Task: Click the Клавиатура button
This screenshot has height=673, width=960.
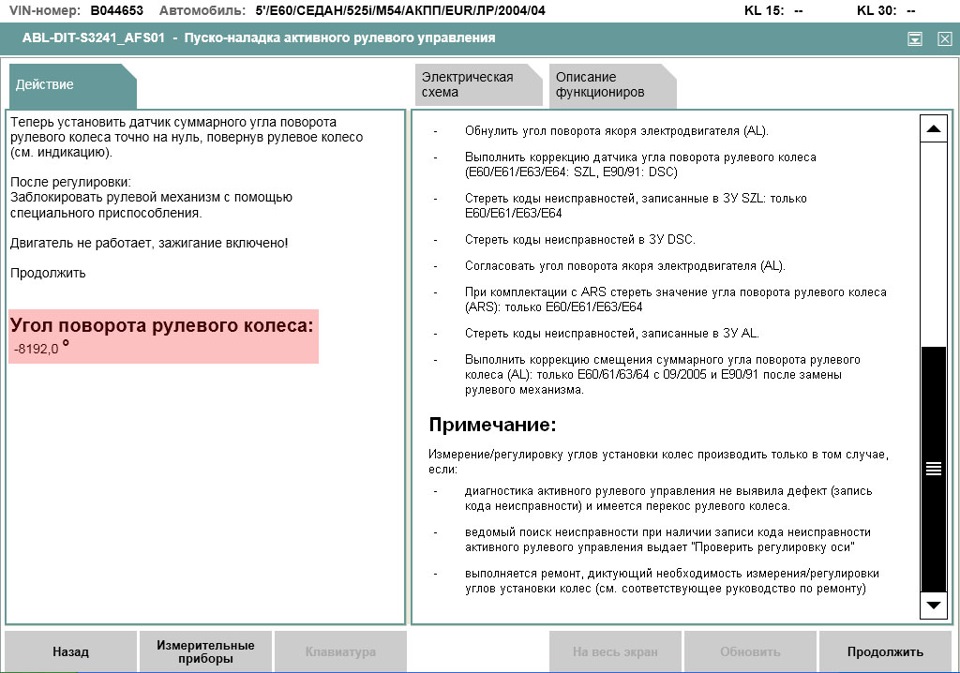Action: click(x=340, y=652)
